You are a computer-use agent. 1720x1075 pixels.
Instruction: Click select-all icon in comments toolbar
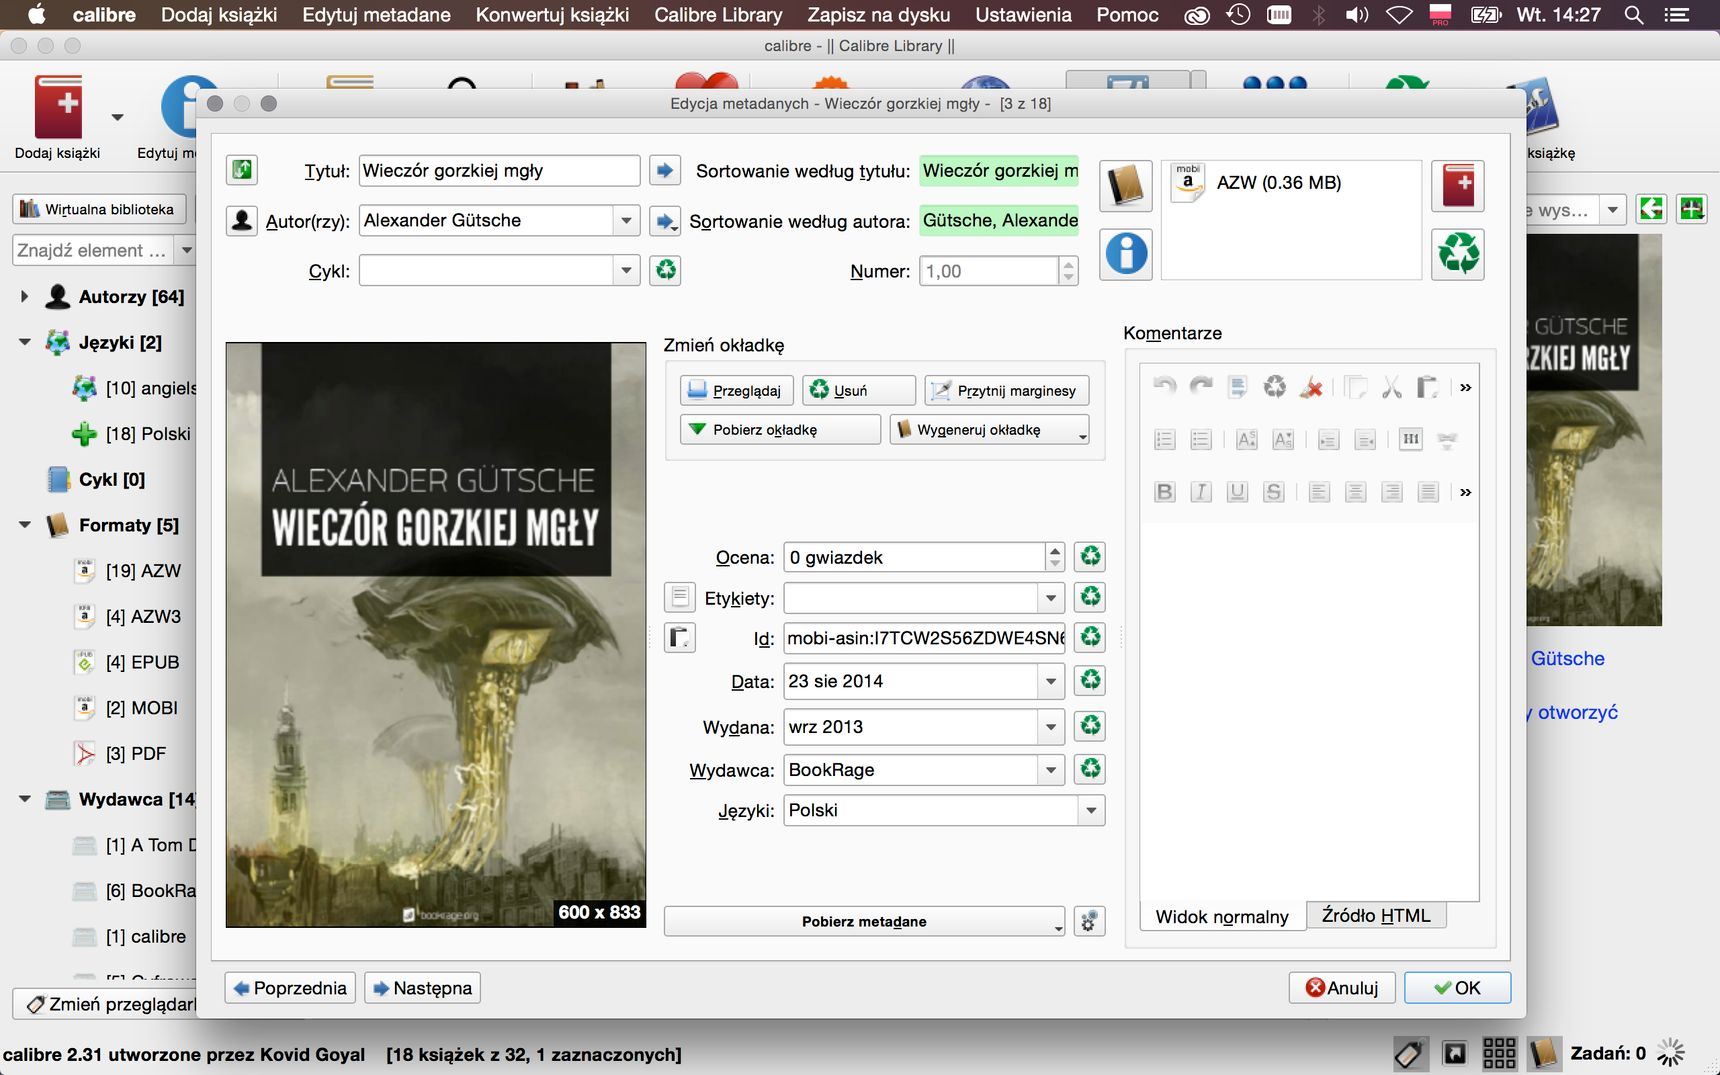point(1238,386)
